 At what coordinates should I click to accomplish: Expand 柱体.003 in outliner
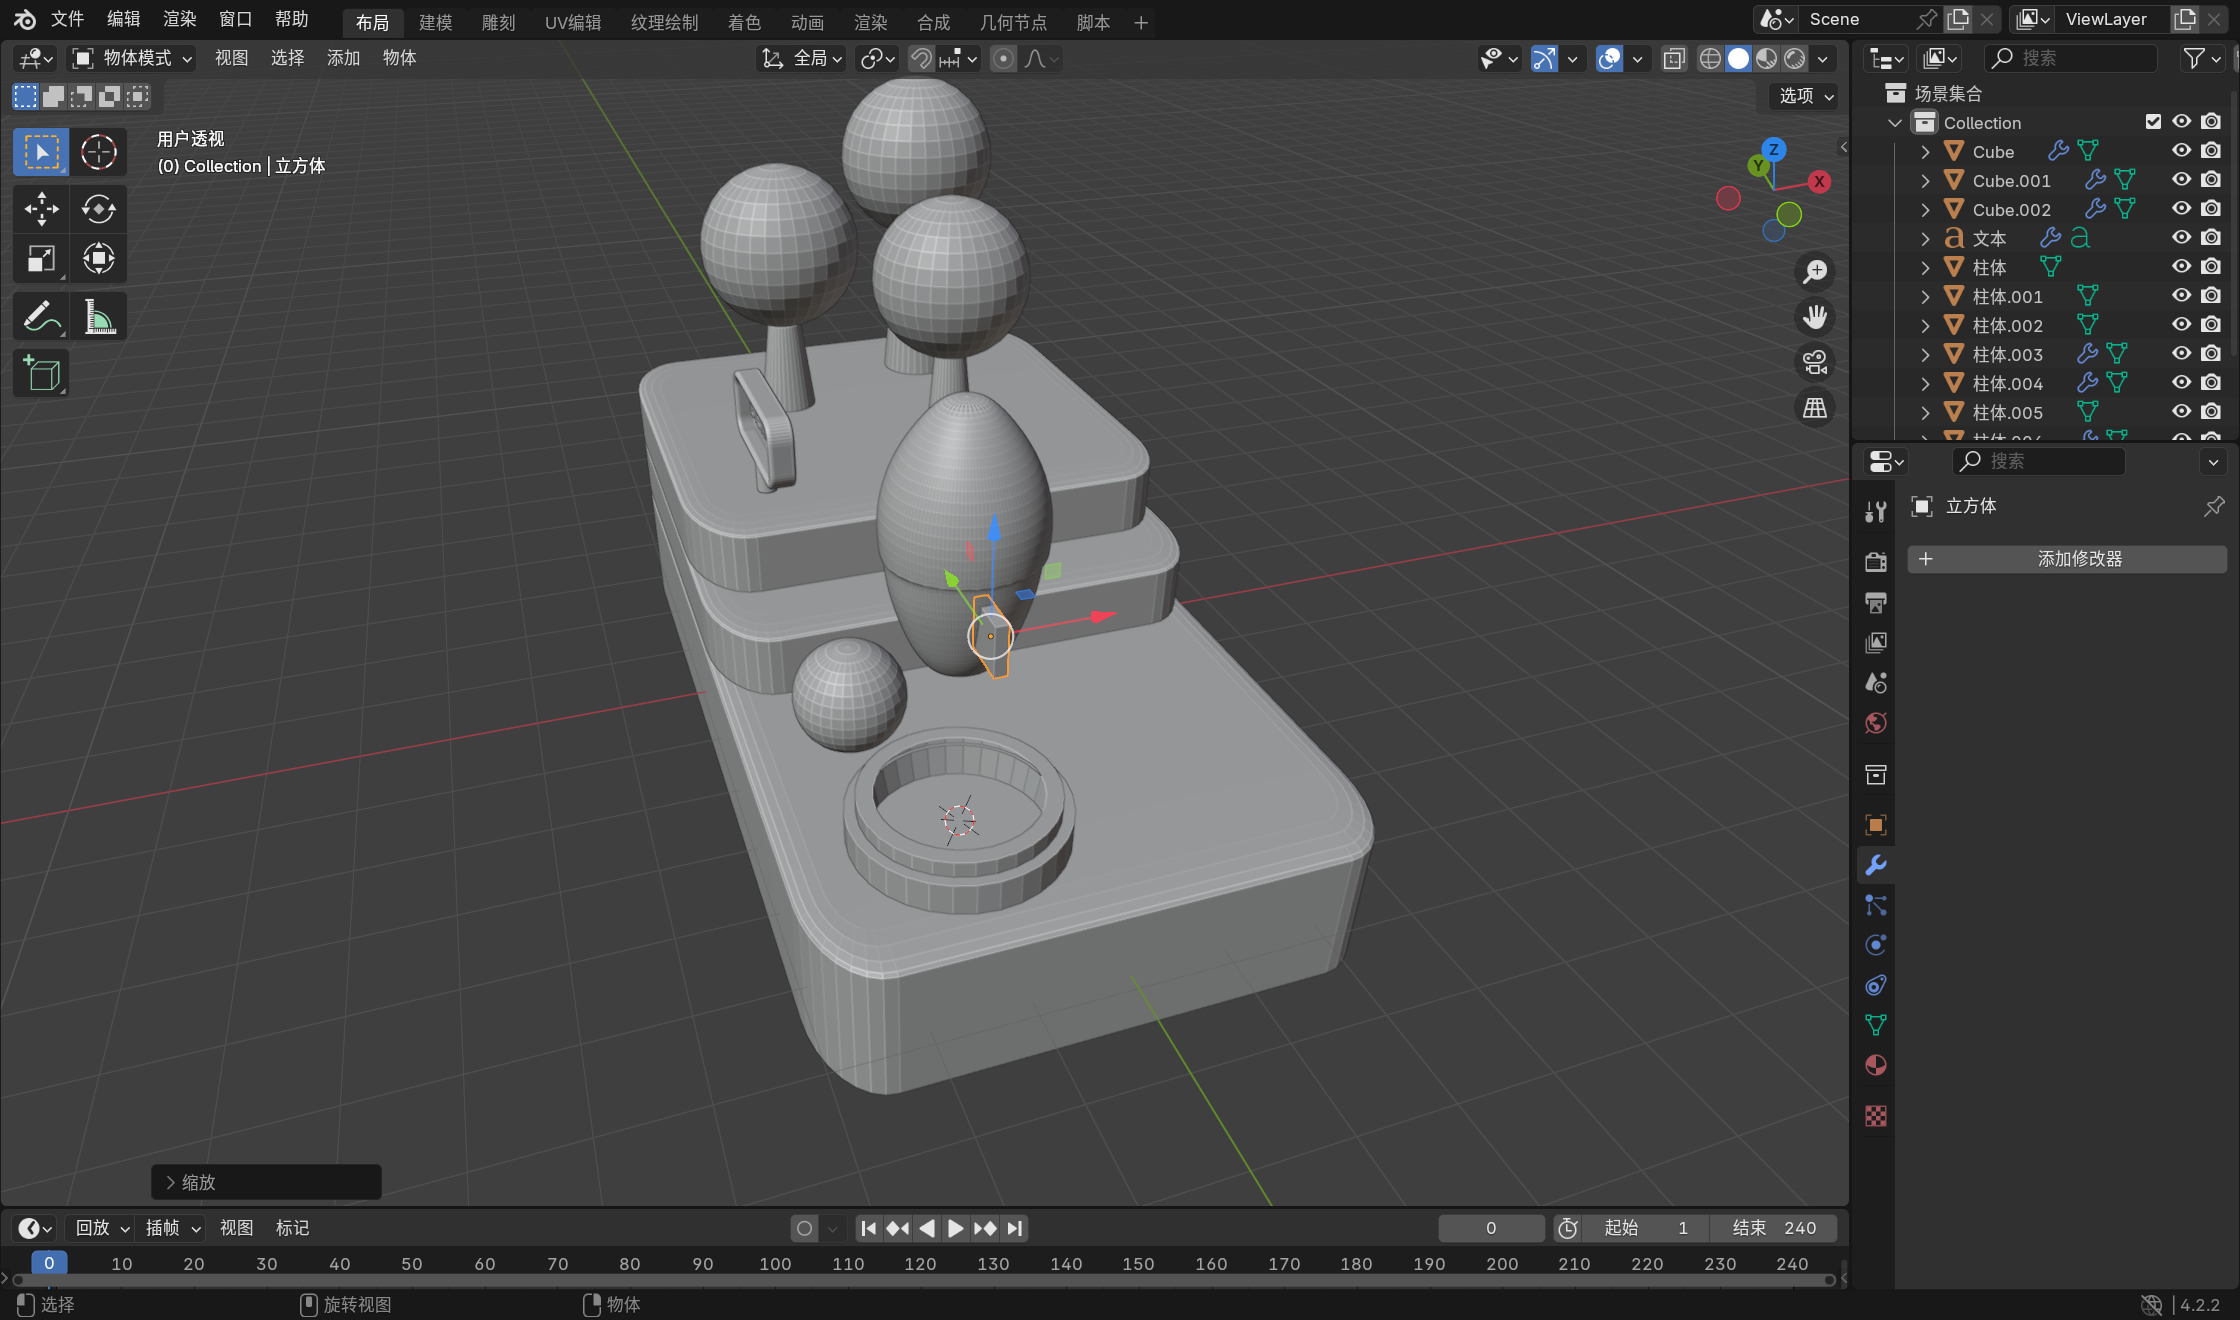[1925, 354]
